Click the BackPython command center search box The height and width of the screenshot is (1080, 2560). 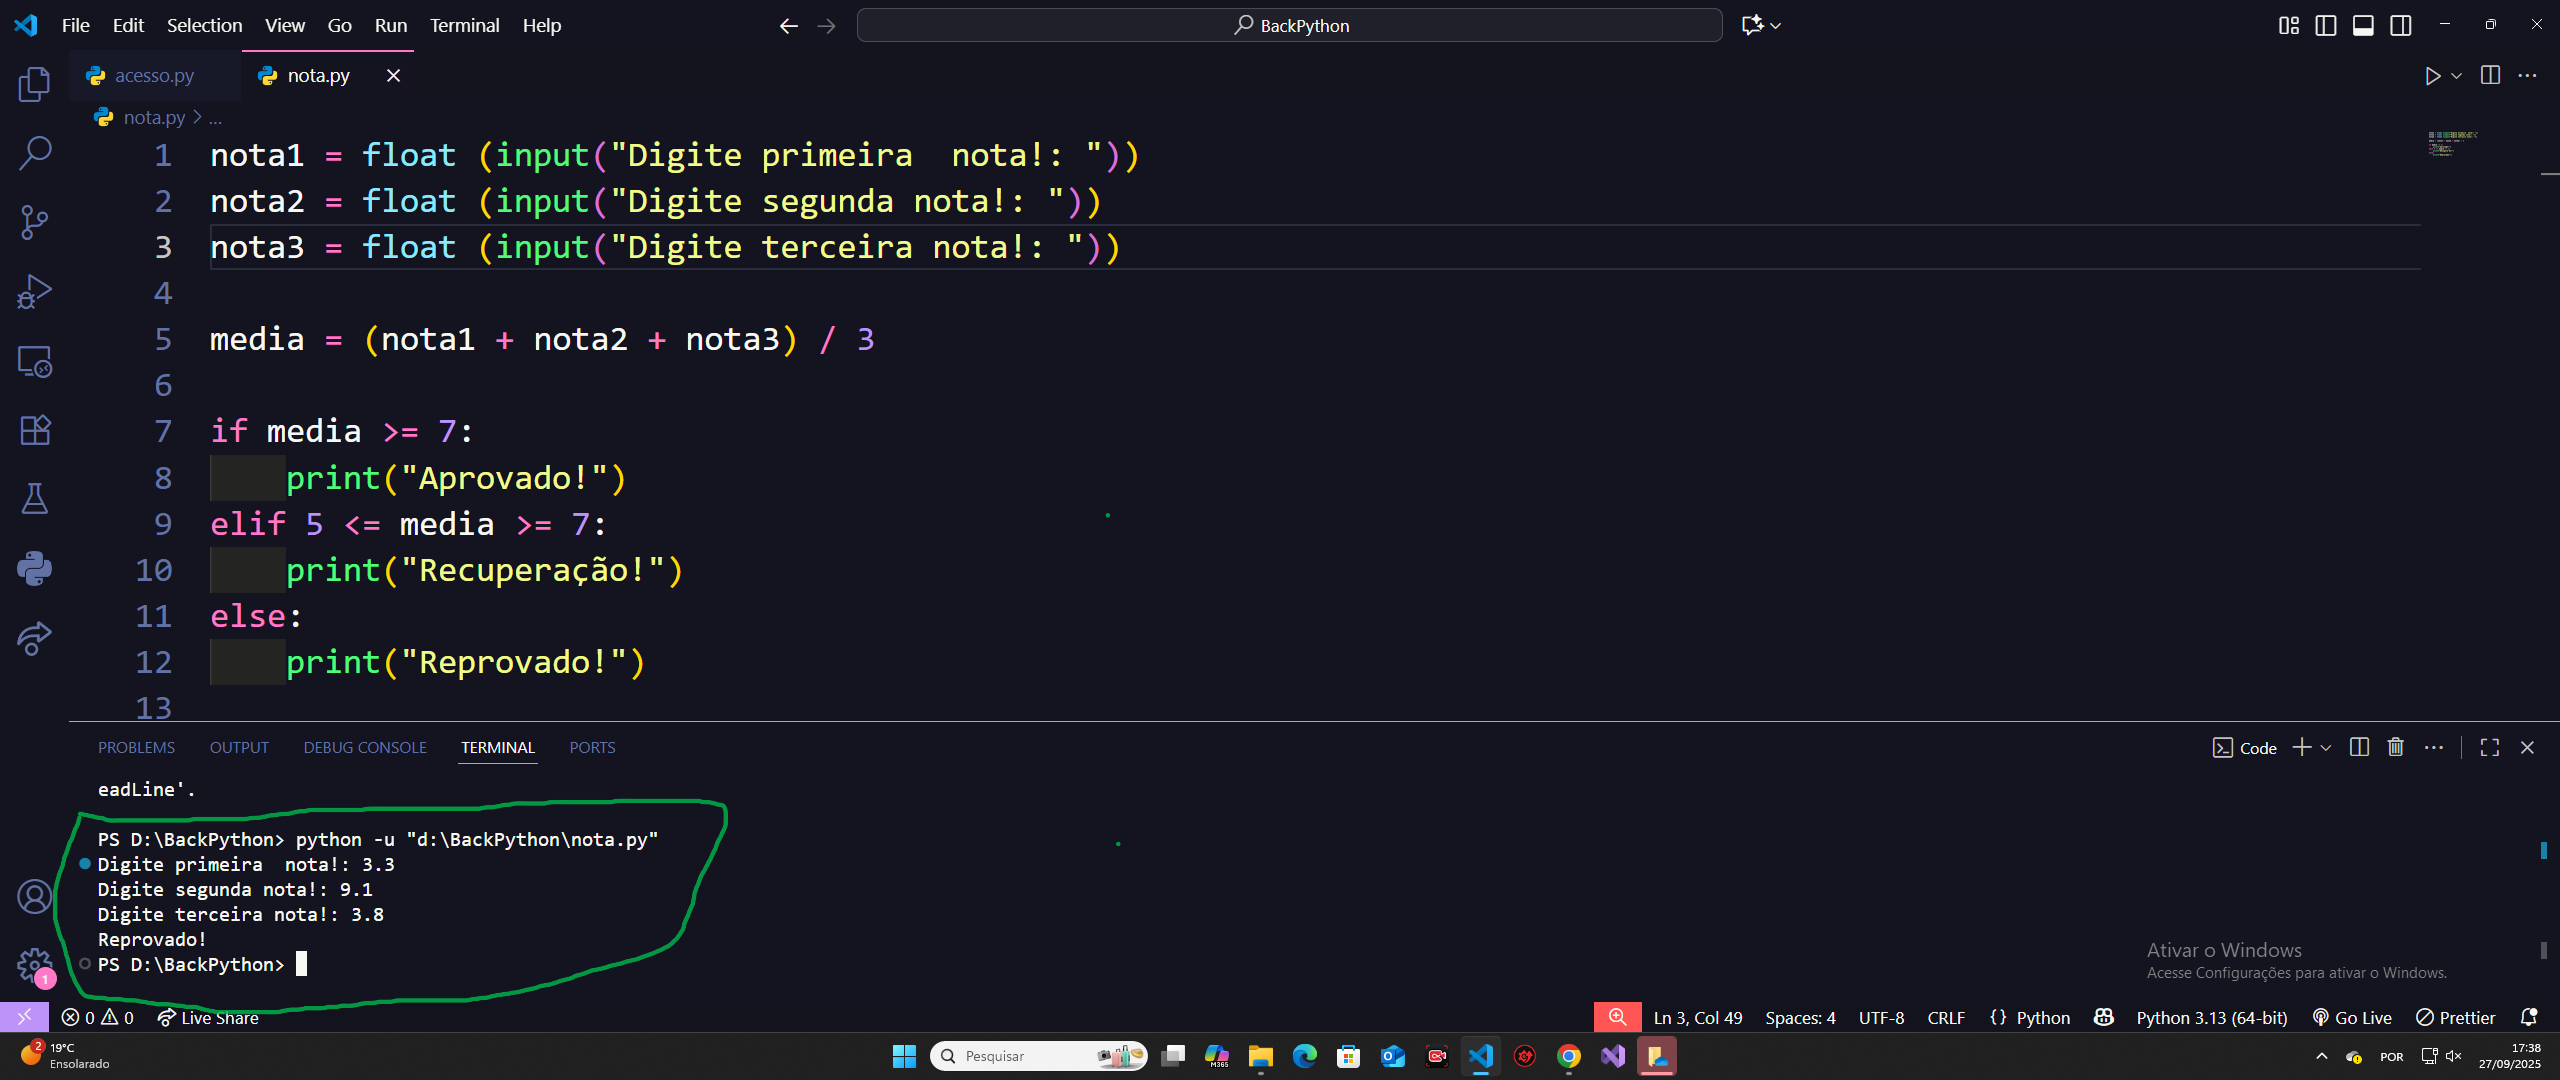point(1289,25)
